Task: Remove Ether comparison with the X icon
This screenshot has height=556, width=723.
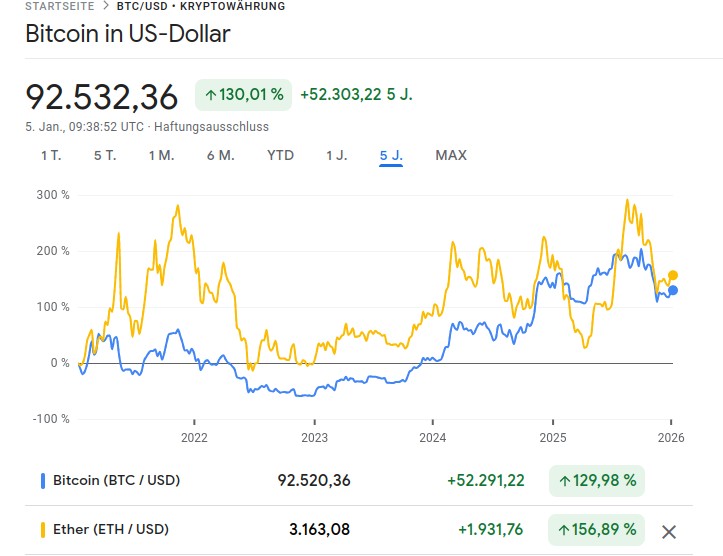Action: [670, 530]
